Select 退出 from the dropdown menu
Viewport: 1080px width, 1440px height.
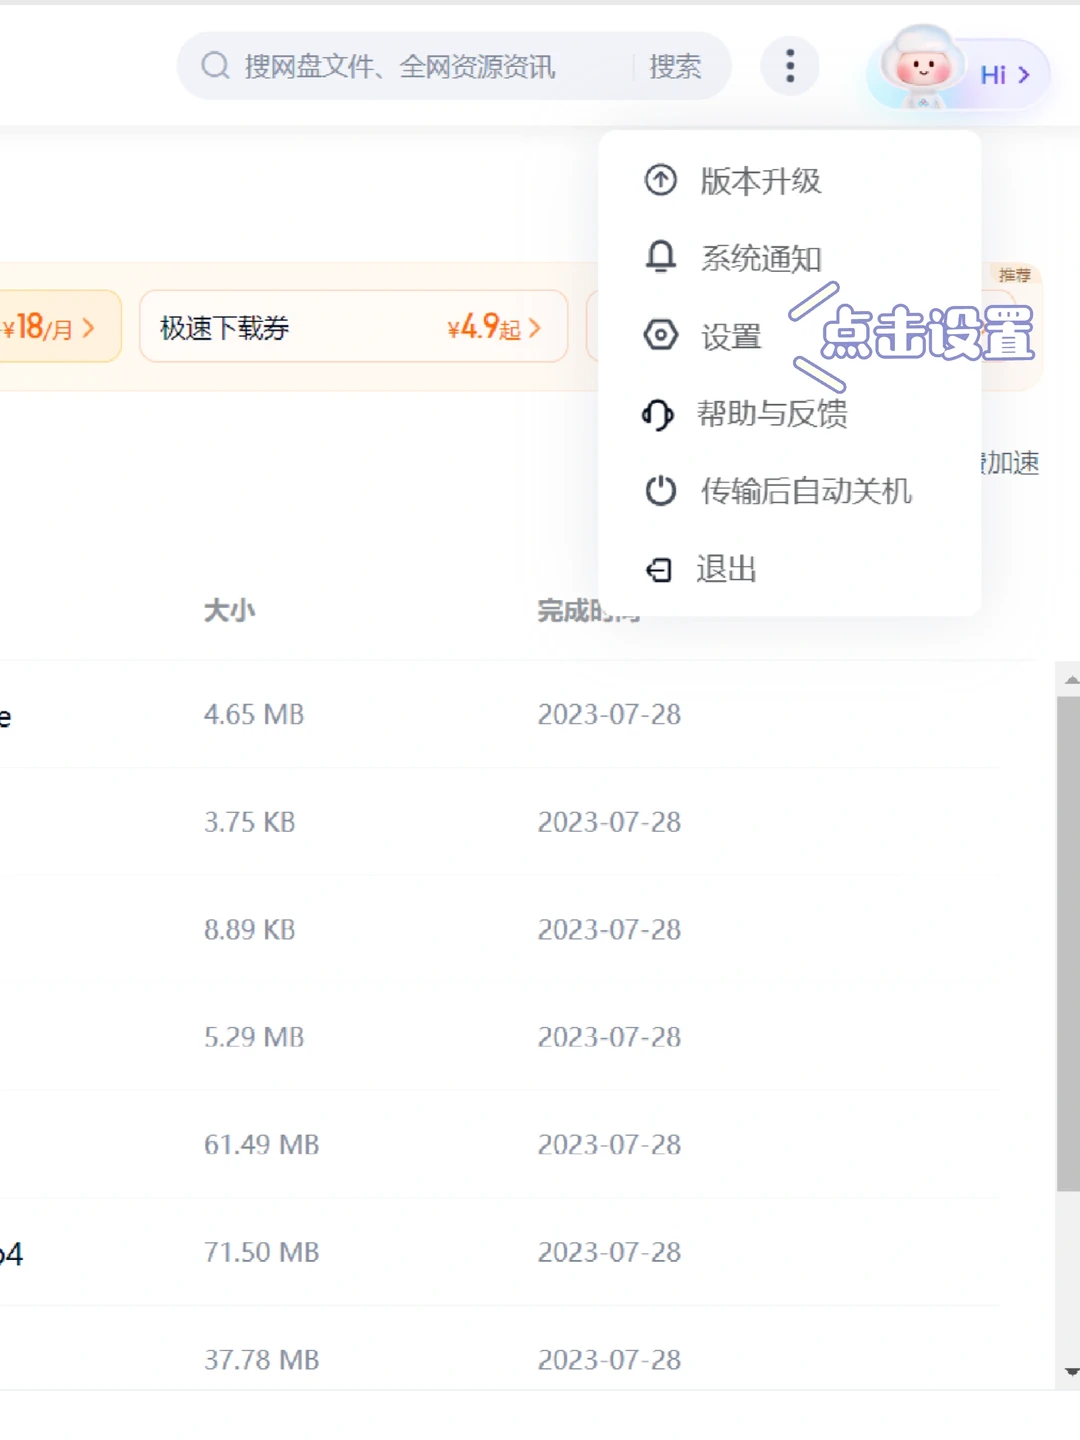tap(727, 569)
